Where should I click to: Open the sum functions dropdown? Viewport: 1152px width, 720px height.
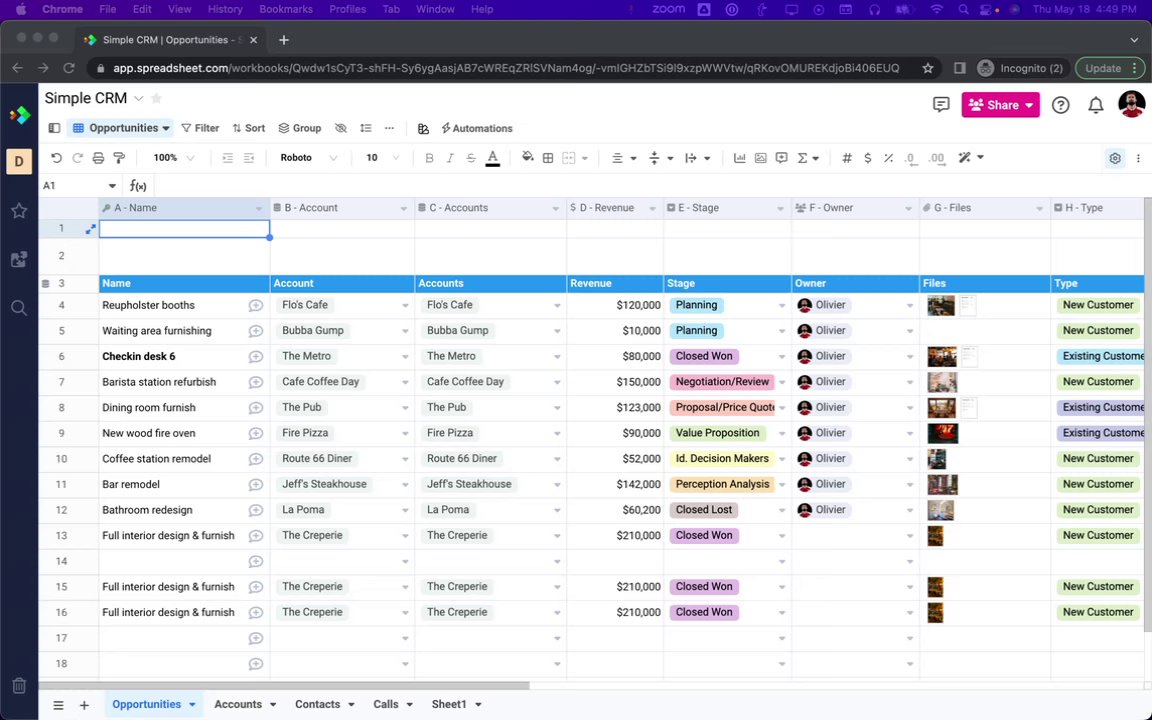(808, 158)
